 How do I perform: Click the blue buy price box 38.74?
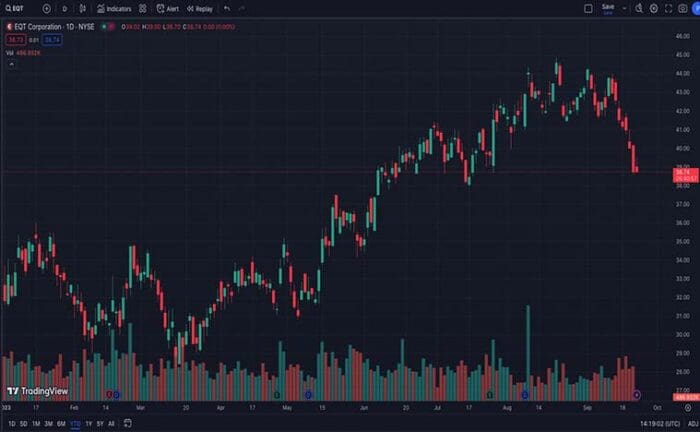(x=52, y=40)
